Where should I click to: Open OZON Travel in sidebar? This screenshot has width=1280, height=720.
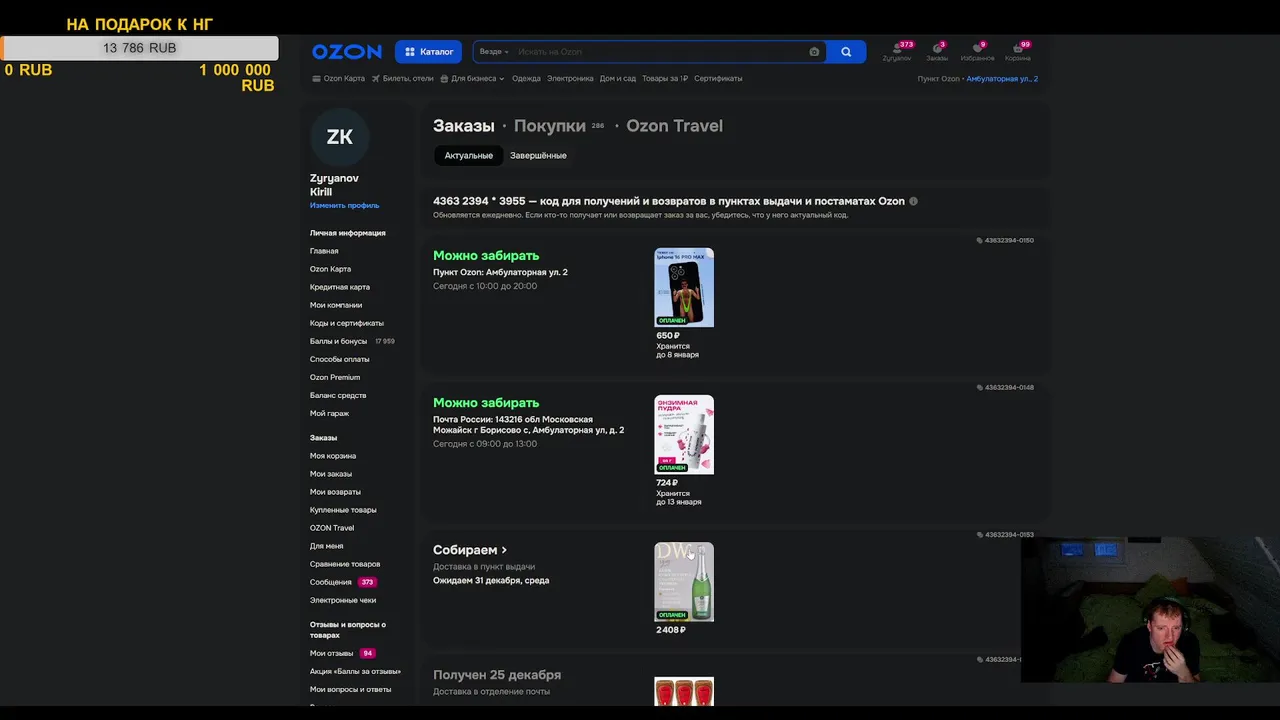tap(332, 528)
